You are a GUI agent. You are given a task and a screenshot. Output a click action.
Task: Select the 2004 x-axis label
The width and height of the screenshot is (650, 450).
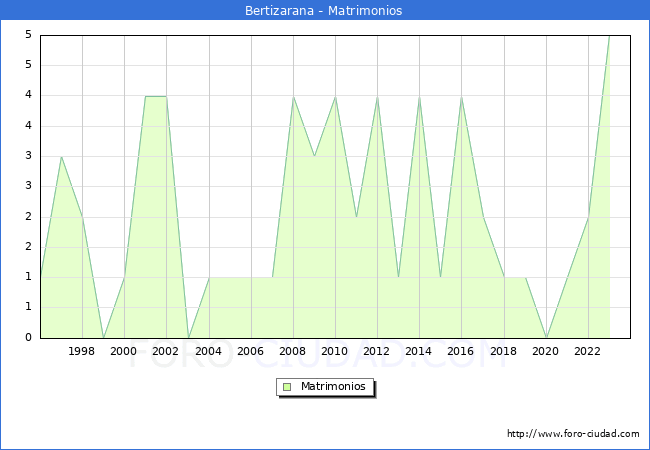point(209,351)
